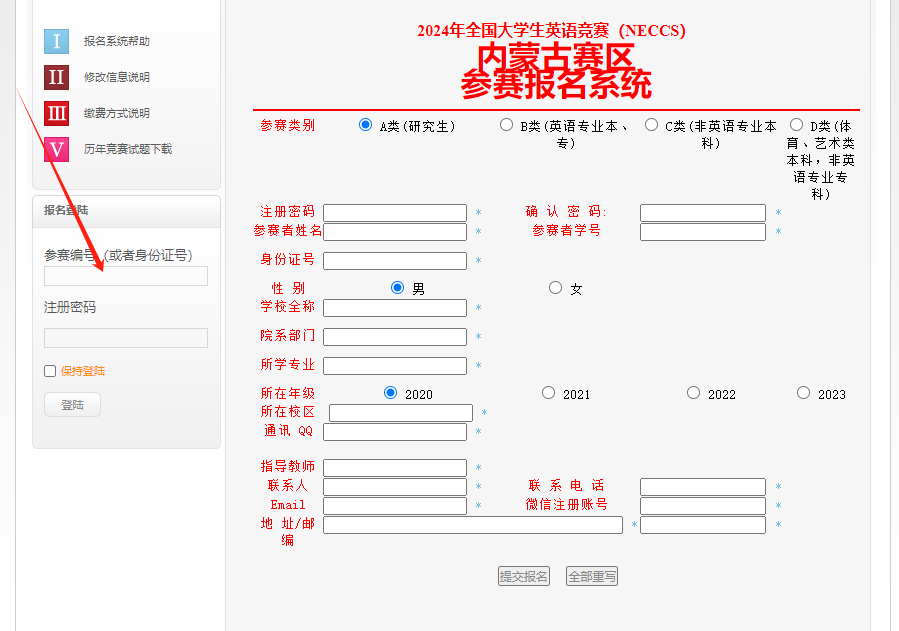Open the 报名系统帮助 link
Image resolution: width=899 pixels, height=631 pixels.
[116, 41]
